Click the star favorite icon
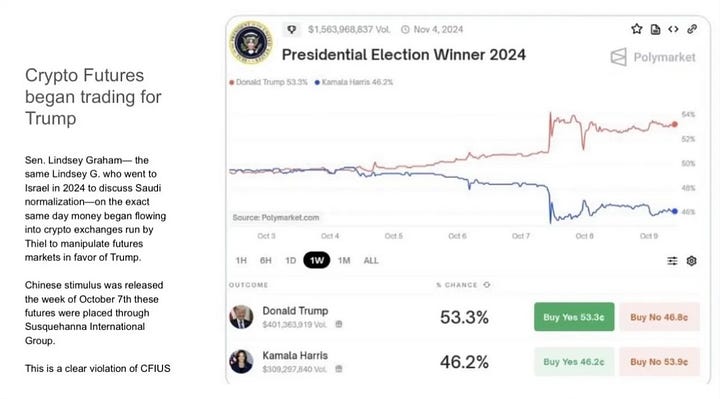The height and width of the screenshot is (399, 720). click(636, 29)
